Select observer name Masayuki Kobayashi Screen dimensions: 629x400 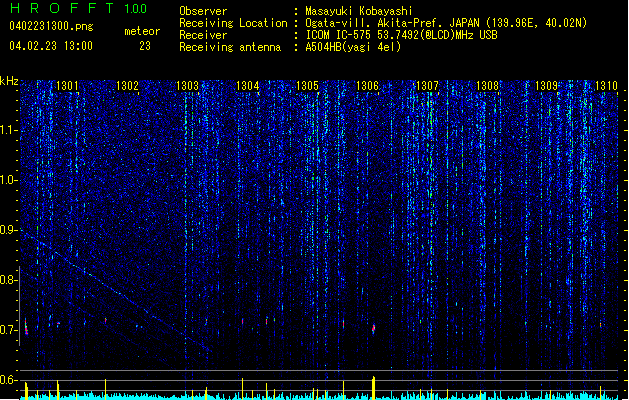click(359, 11)
